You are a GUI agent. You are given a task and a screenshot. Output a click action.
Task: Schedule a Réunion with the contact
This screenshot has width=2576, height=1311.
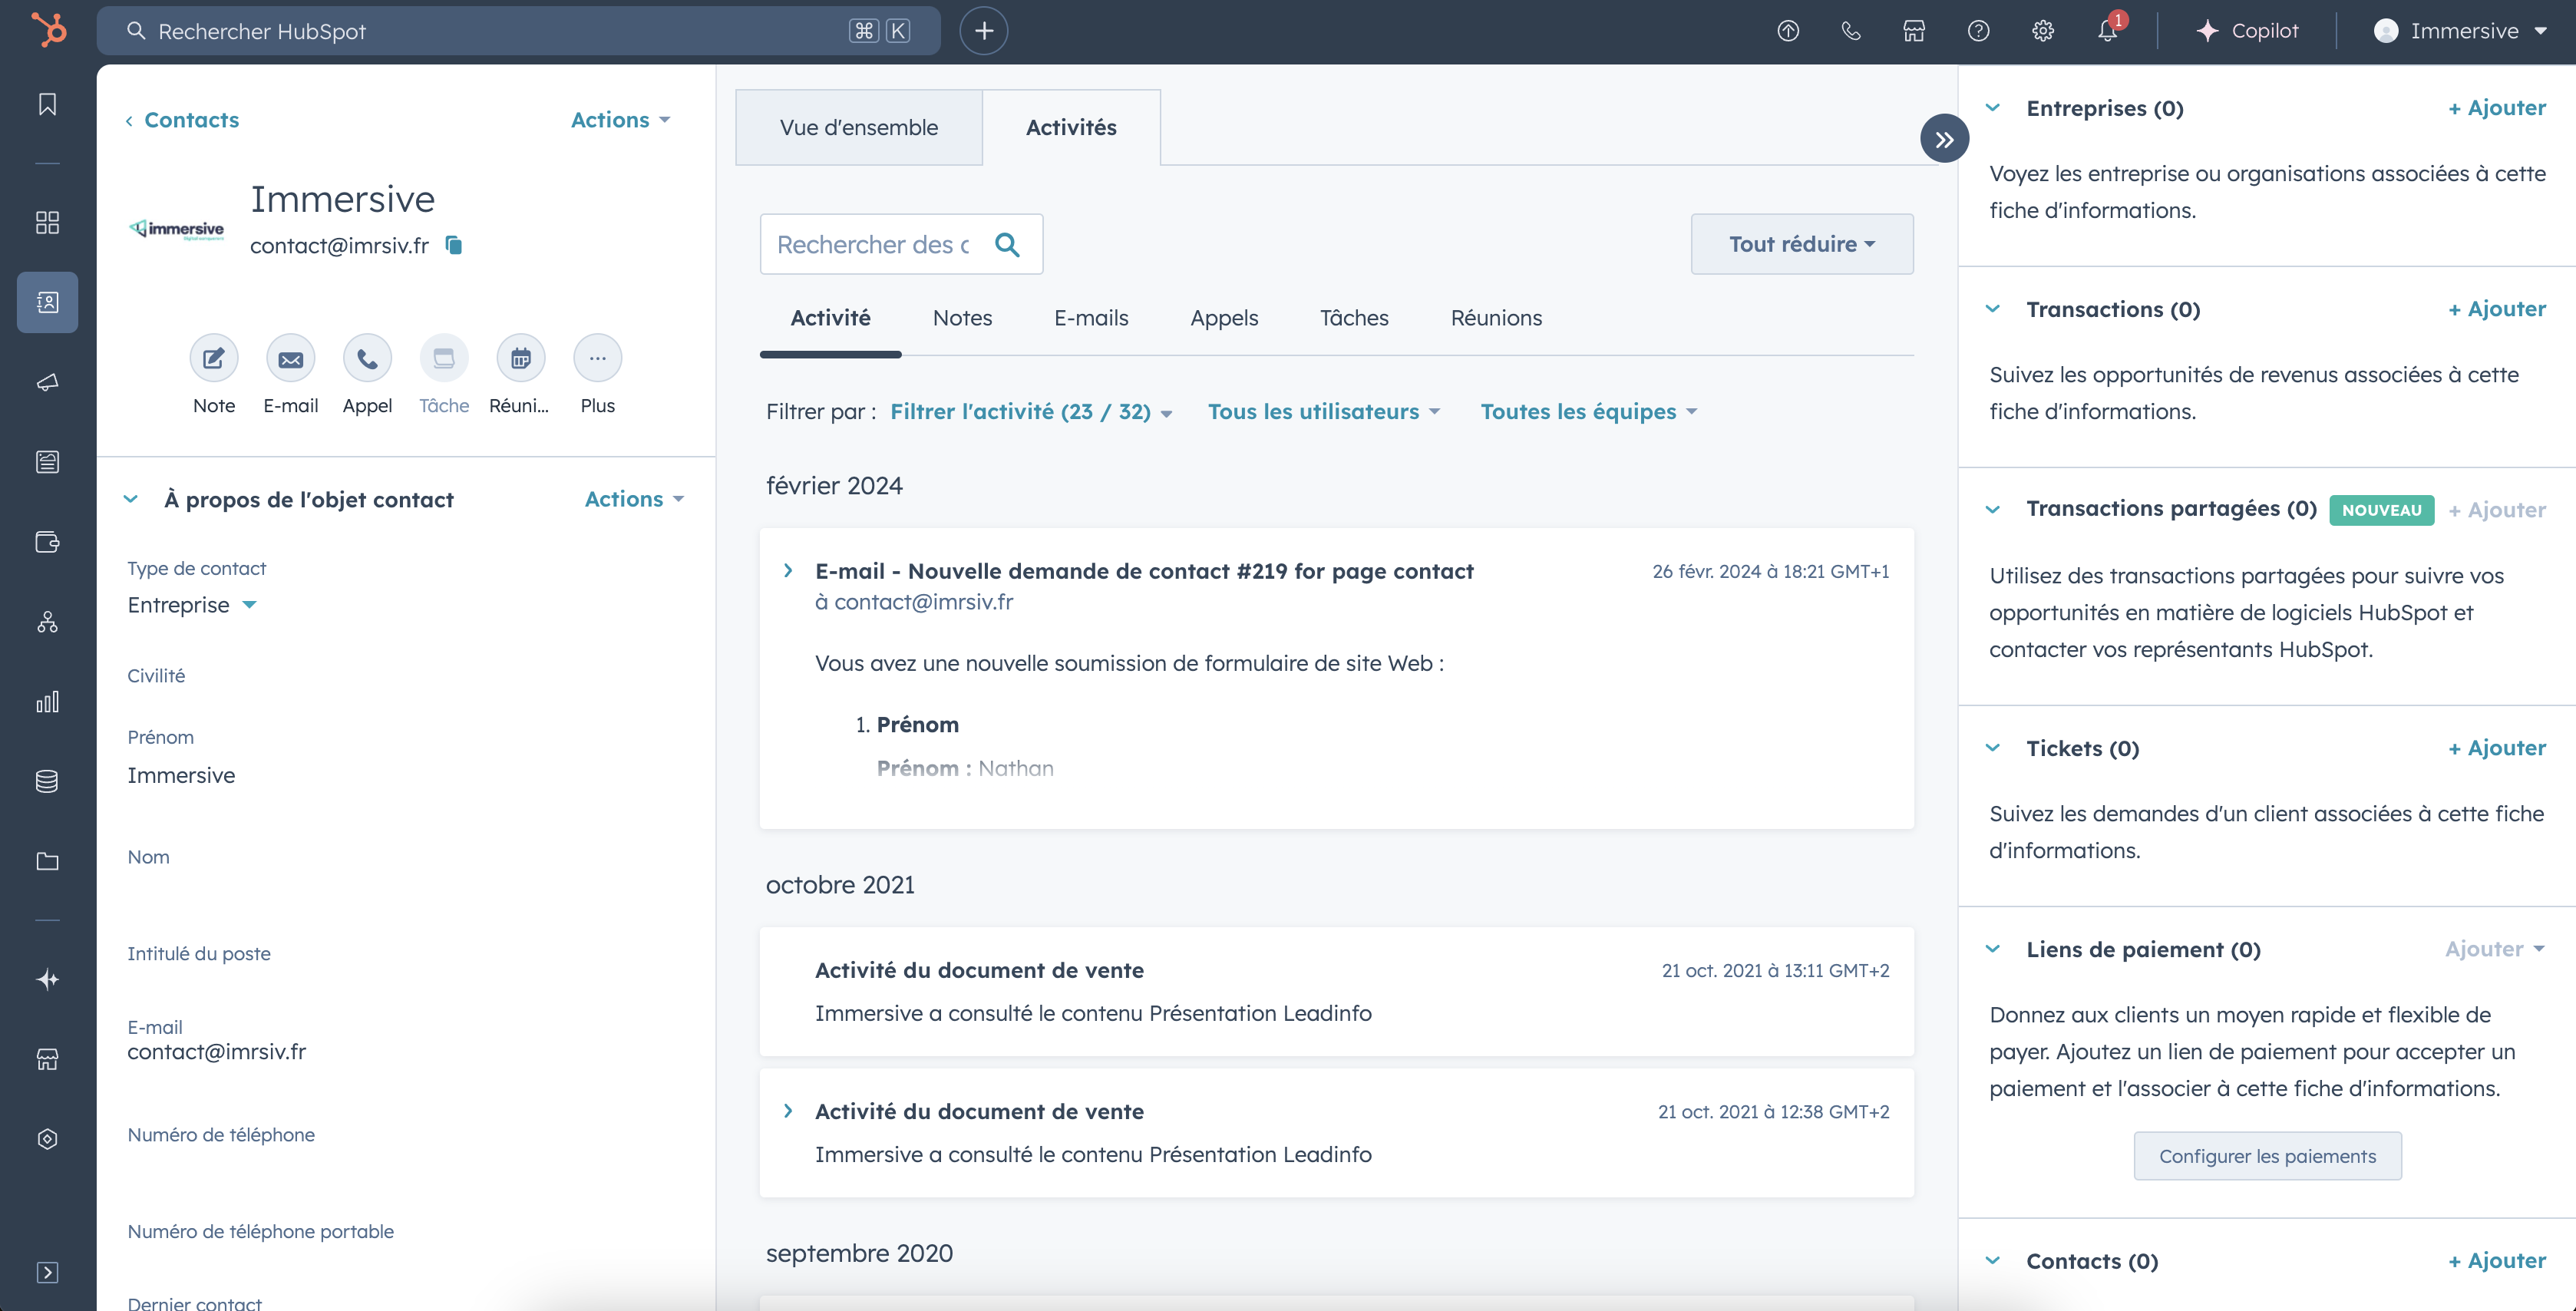[521, 358]
